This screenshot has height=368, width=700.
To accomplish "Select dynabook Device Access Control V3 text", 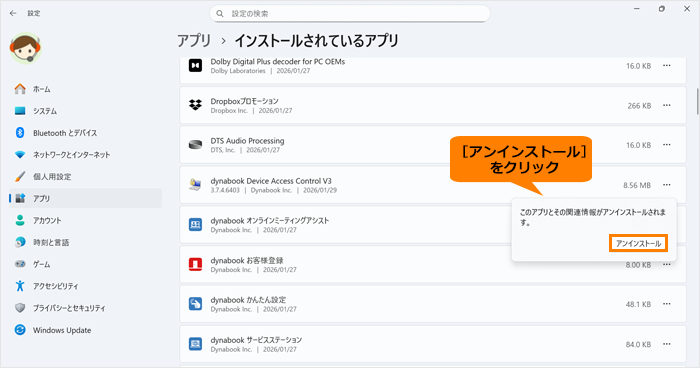I will pos(271,181).
